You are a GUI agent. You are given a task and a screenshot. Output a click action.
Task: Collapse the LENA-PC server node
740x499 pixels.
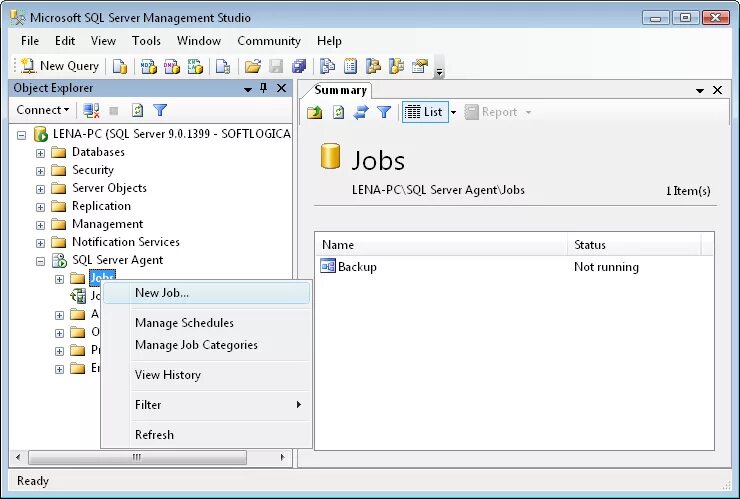(21, 135)
